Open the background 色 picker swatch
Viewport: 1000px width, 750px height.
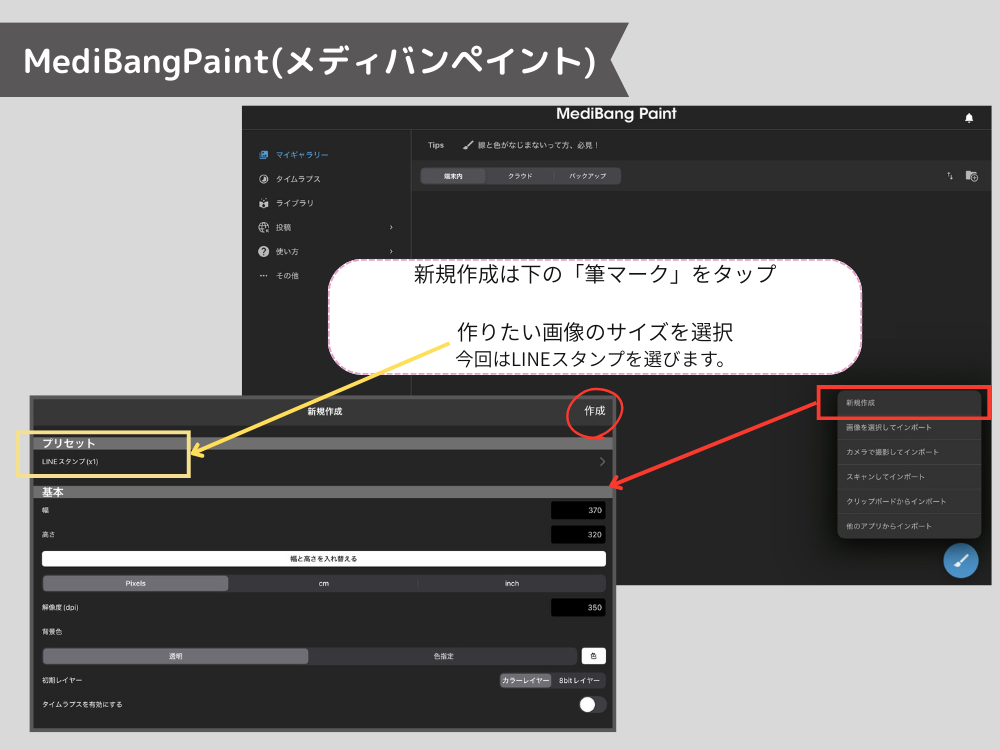point(593,656)
